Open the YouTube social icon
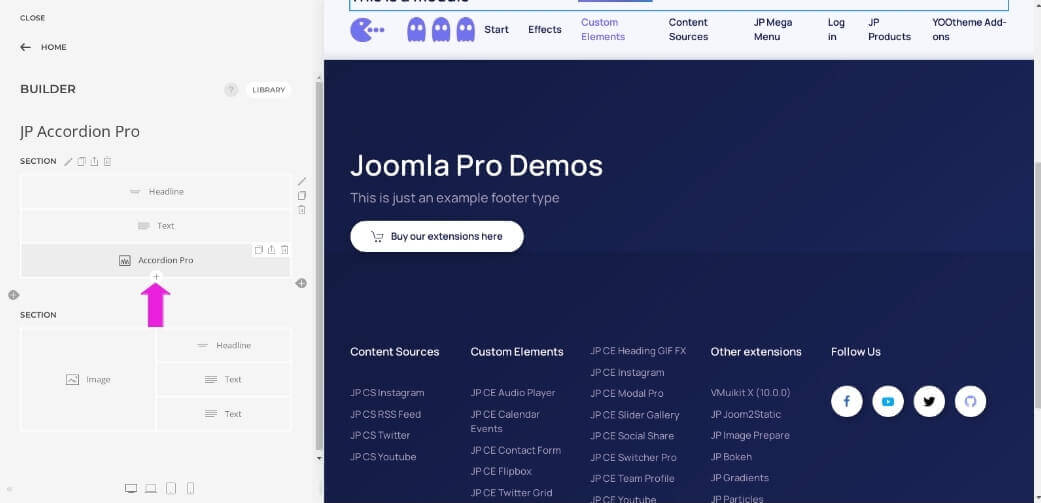The height and width of the screenshot is (503, 1041). 888,401
